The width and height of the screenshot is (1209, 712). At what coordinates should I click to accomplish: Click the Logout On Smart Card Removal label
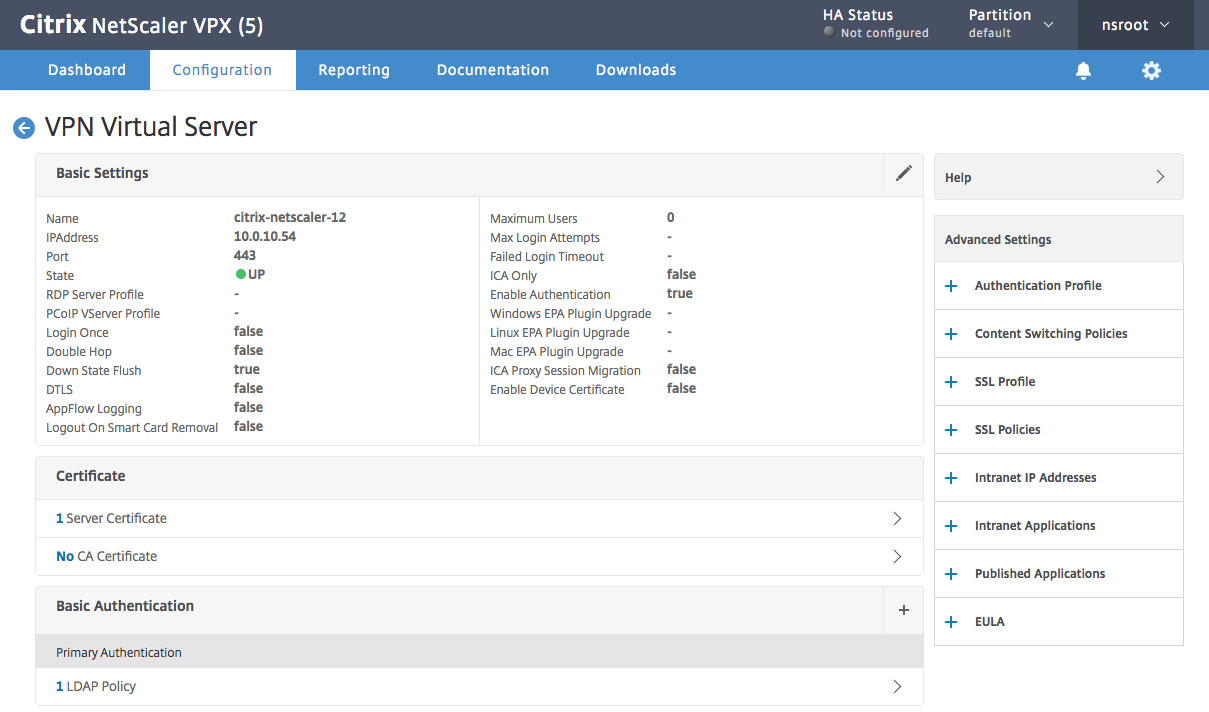click(132, 428)
